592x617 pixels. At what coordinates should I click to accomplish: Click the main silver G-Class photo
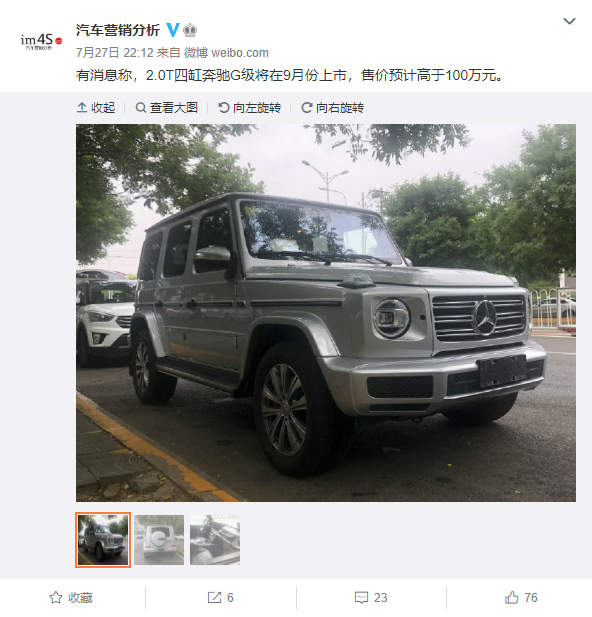point(326,313)
